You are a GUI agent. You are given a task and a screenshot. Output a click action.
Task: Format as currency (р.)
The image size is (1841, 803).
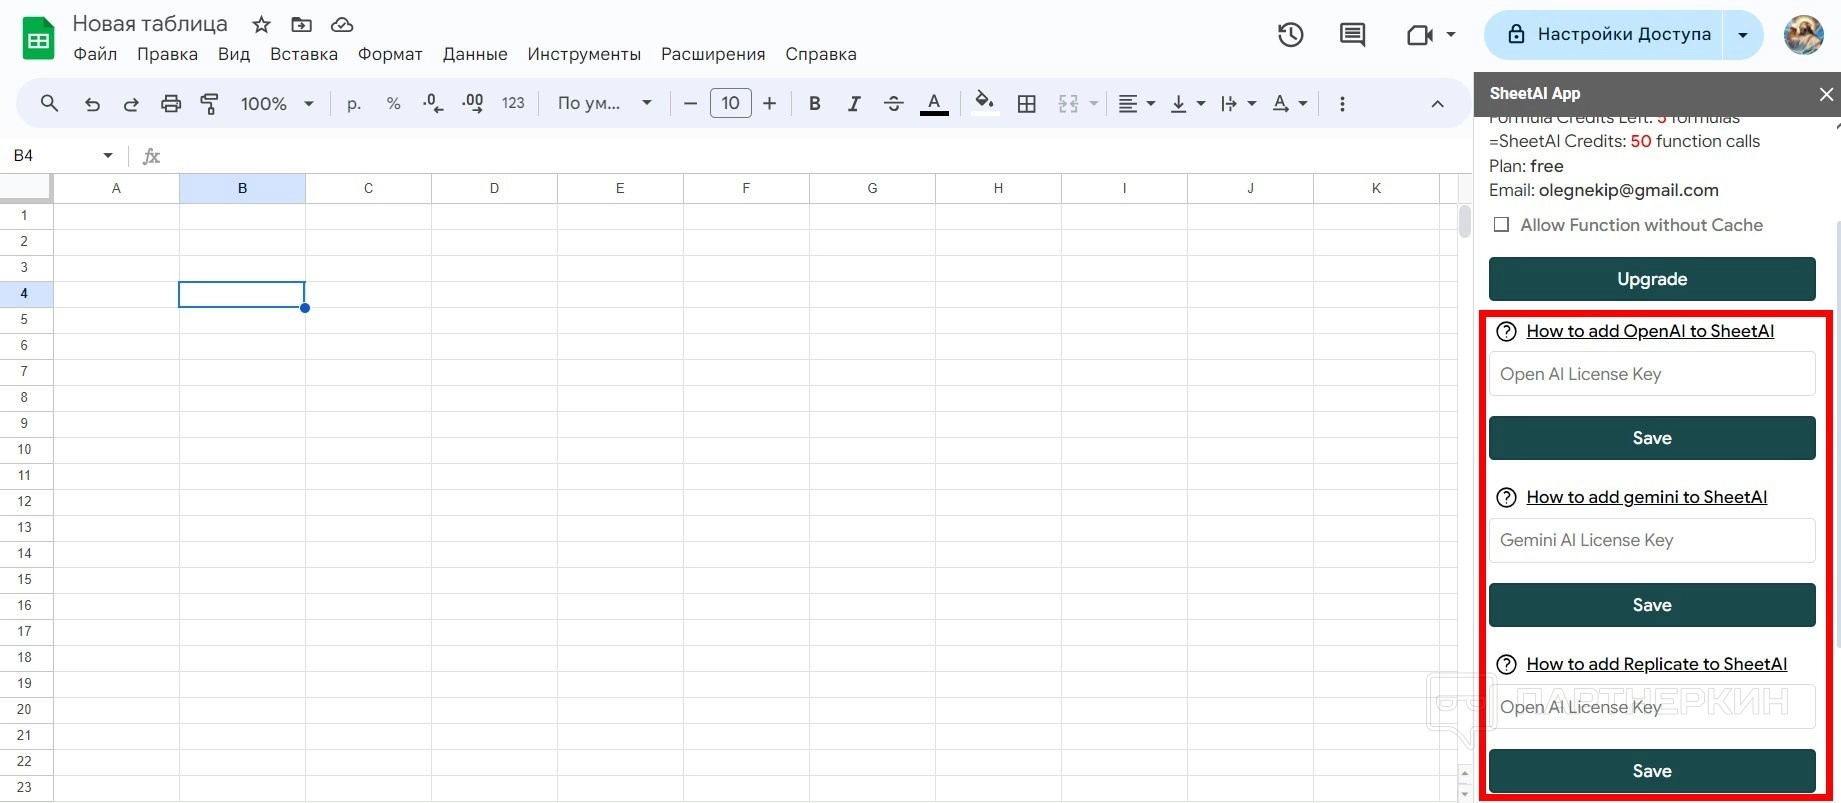[x=354, y=103]
